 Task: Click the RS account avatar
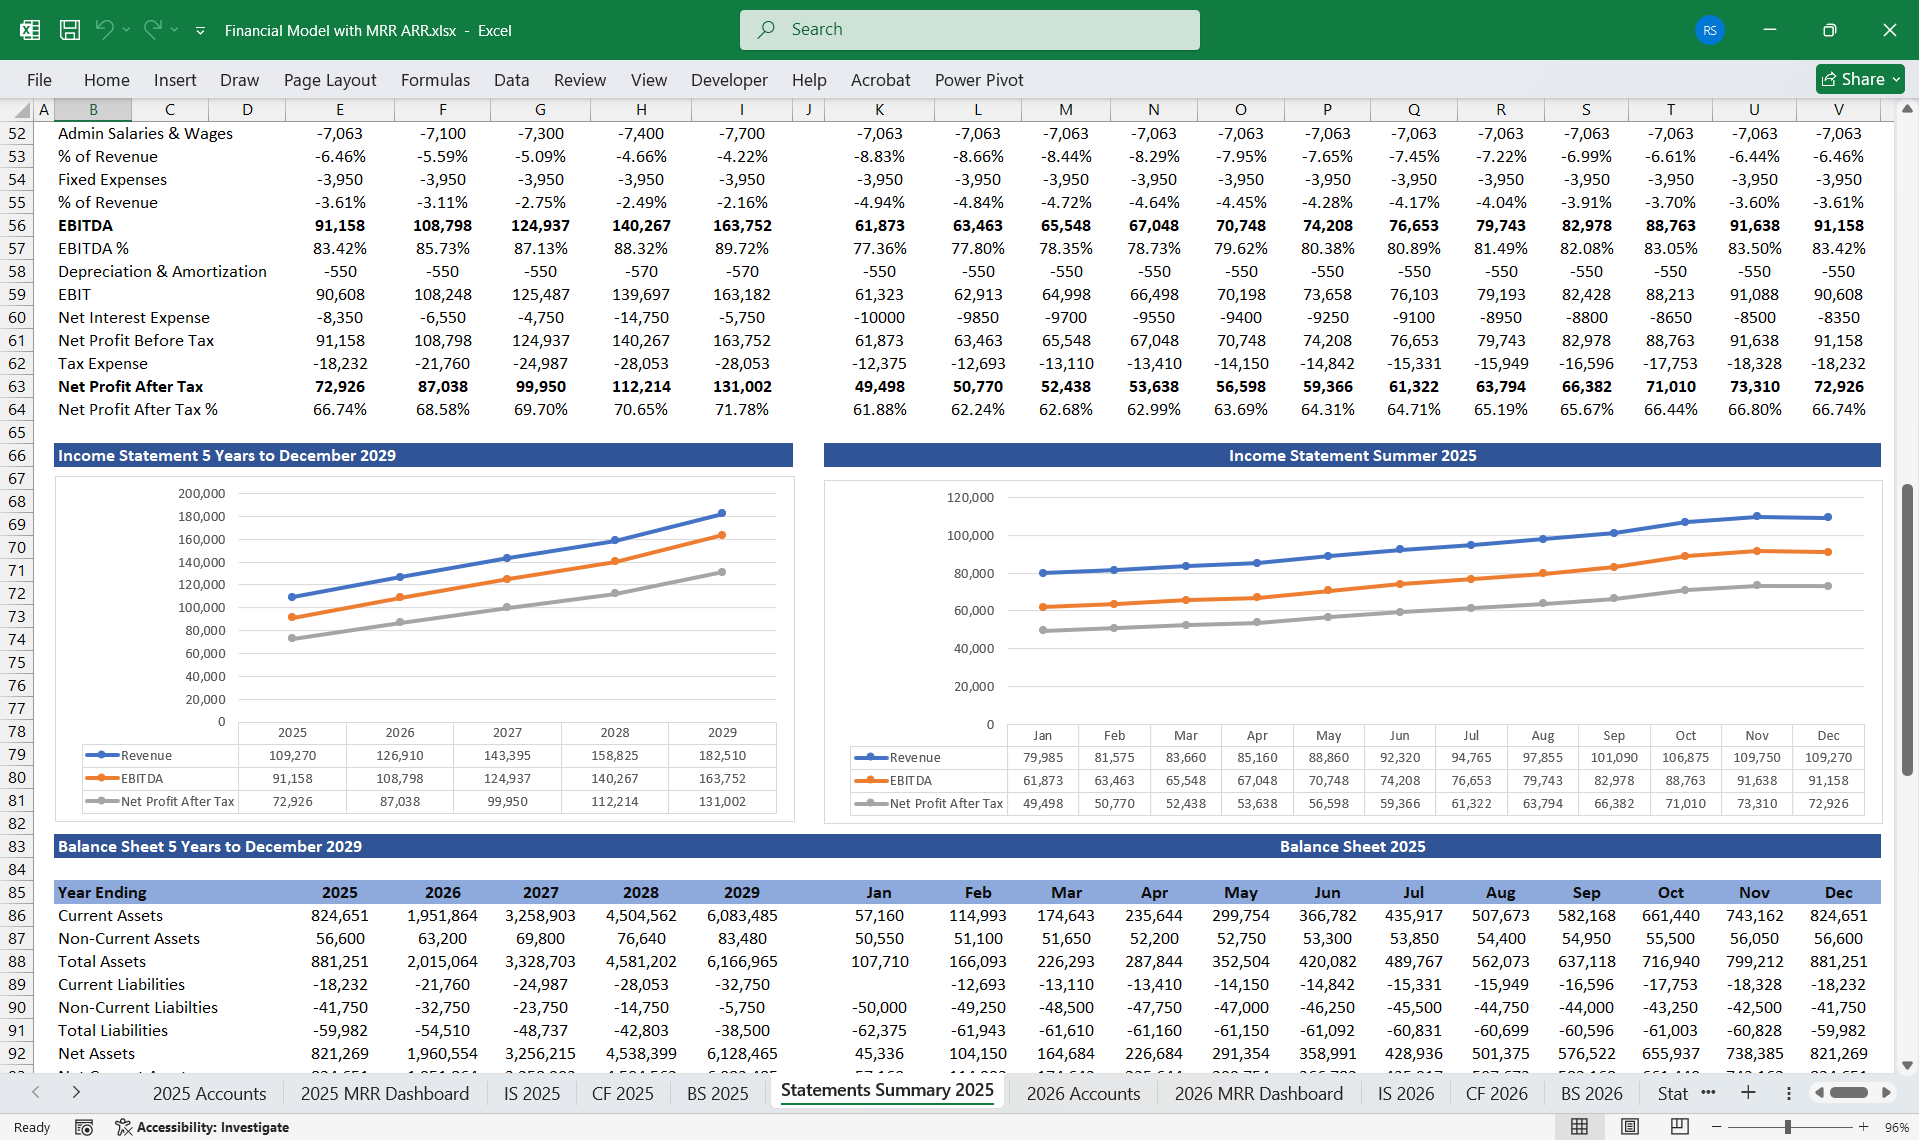tap(1709, 30)
